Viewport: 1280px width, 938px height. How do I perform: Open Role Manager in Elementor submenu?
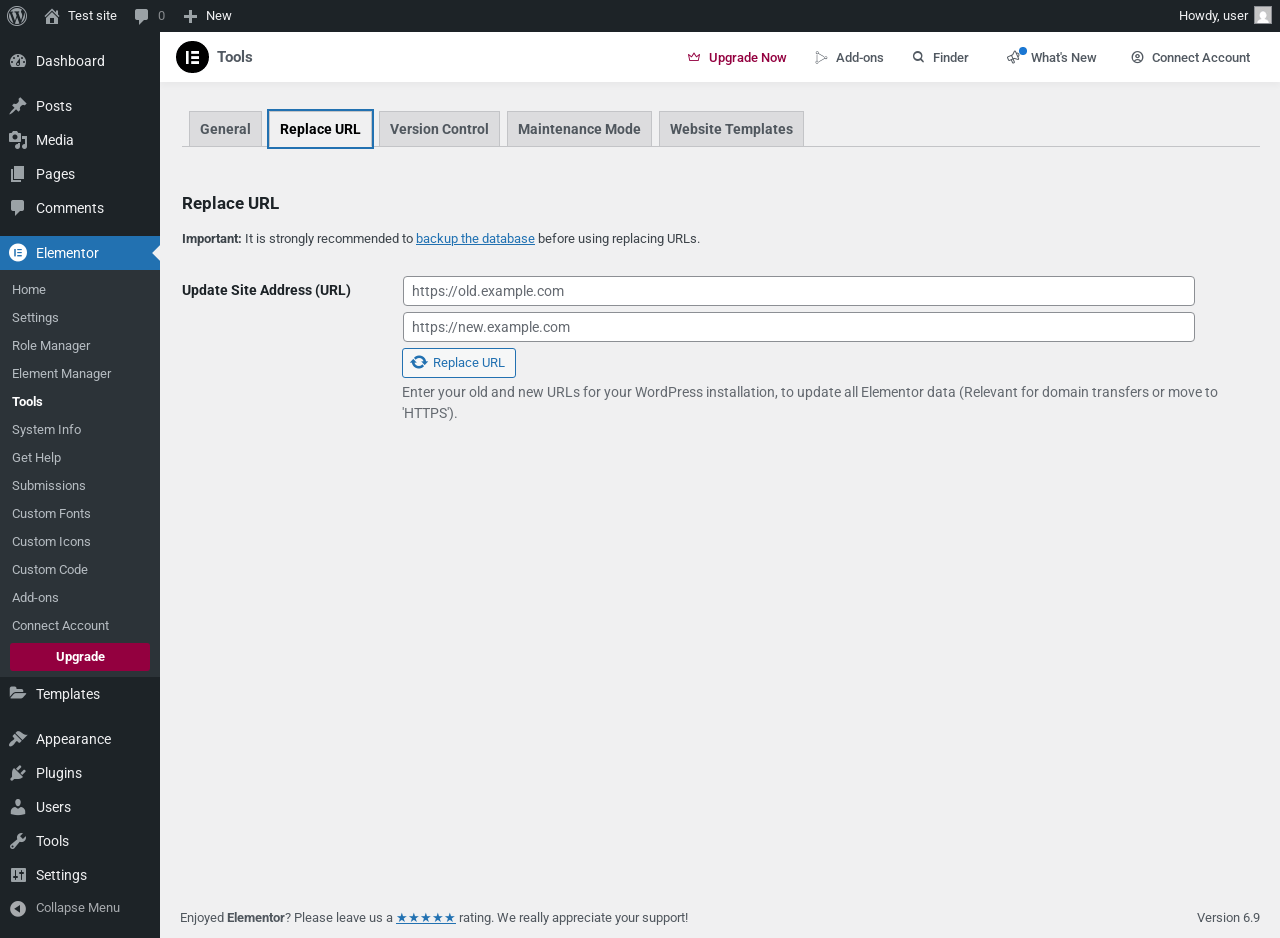tap(51, 345)
